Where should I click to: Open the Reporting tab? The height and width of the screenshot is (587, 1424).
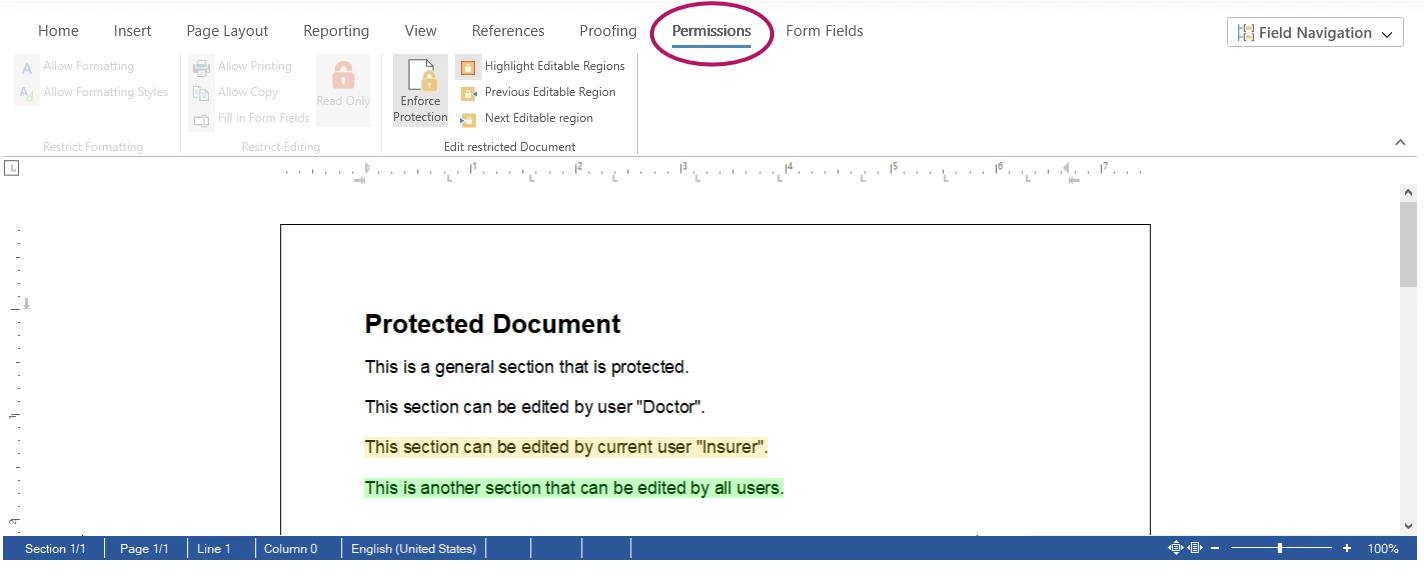click(336, 31)
